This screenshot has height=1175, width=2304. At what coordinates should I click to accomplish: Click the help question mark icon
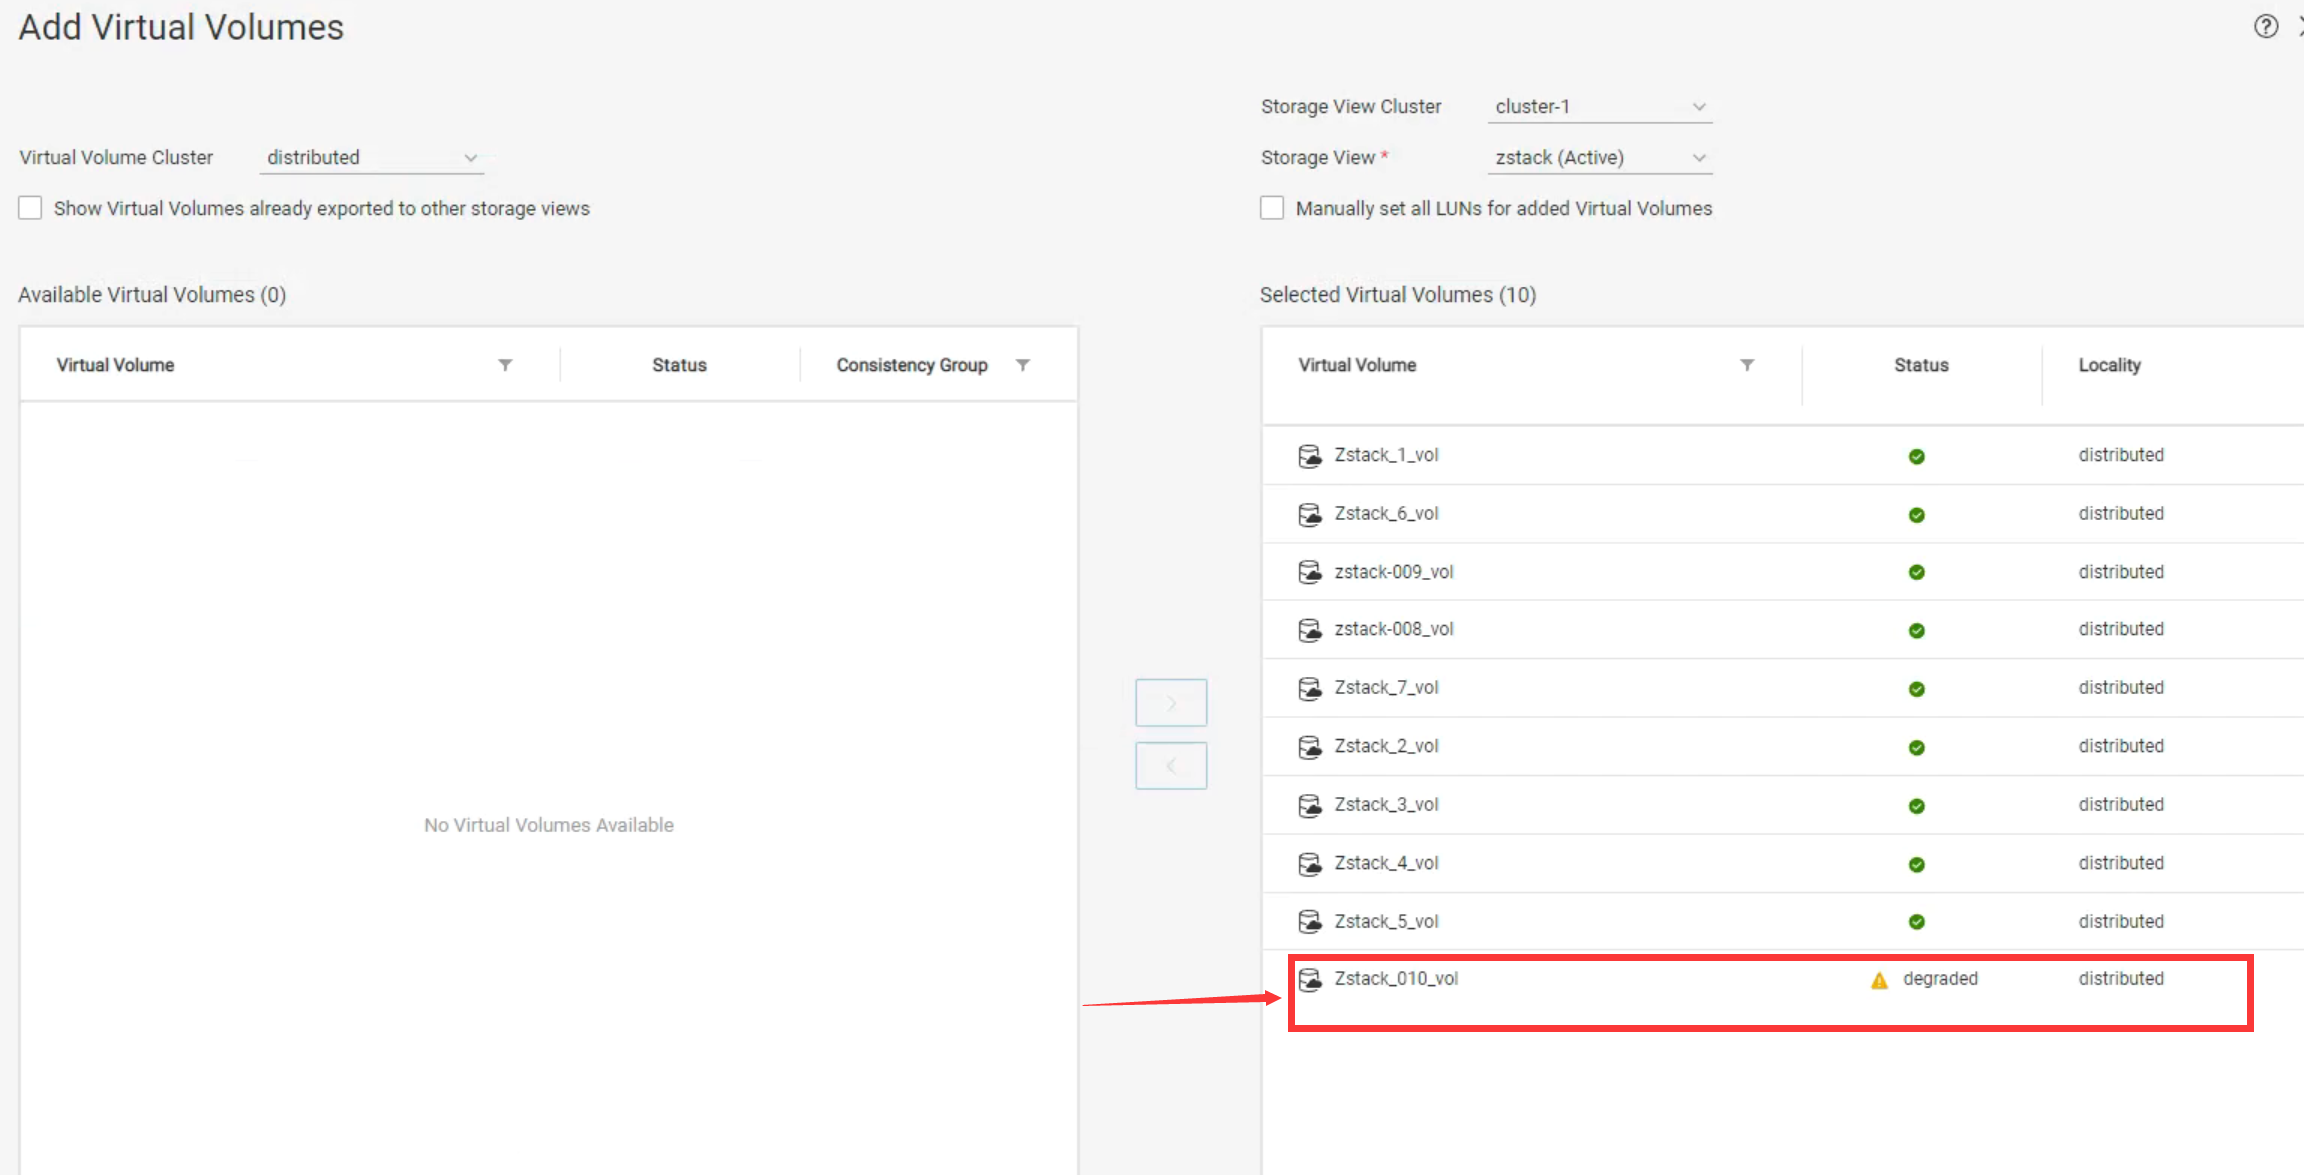2265,27
